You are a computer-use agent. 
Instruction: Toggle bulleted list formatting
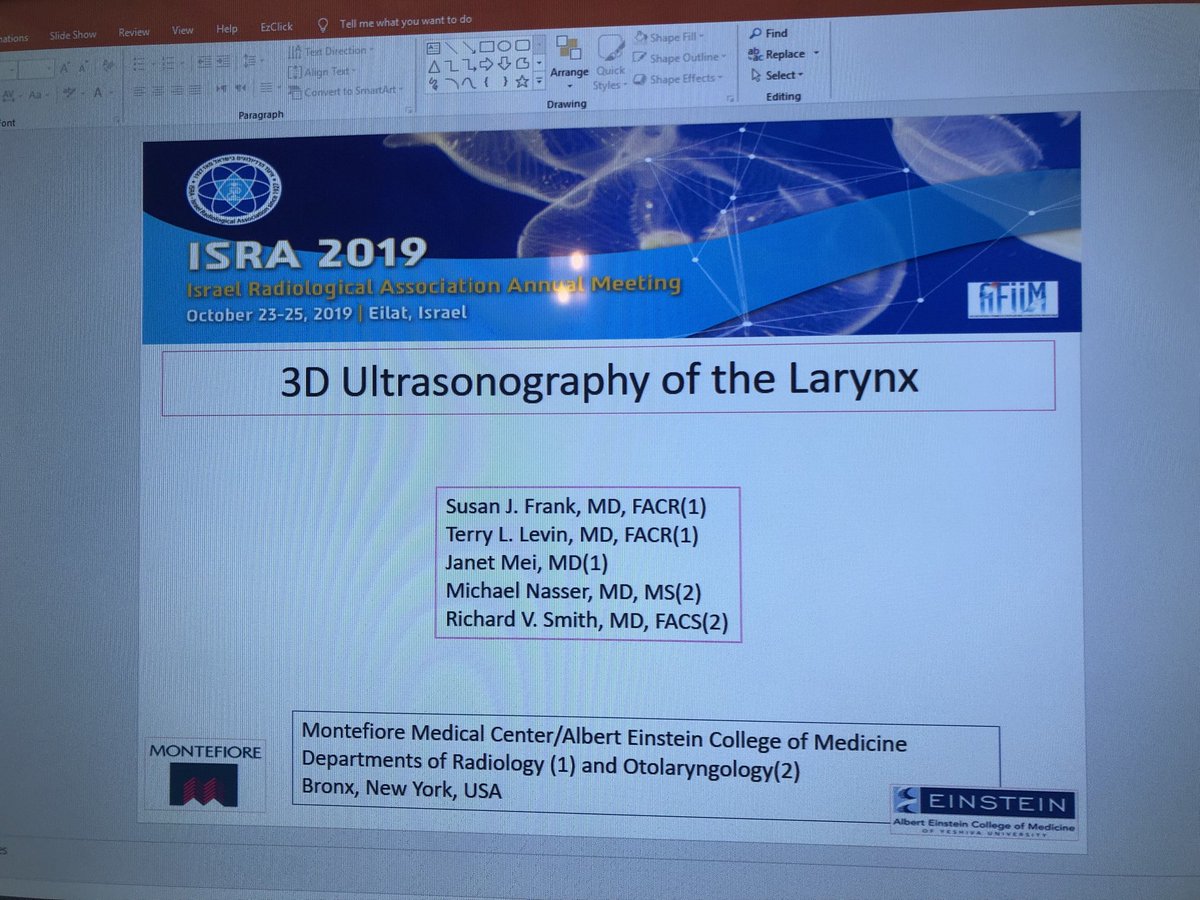(140, 65)
